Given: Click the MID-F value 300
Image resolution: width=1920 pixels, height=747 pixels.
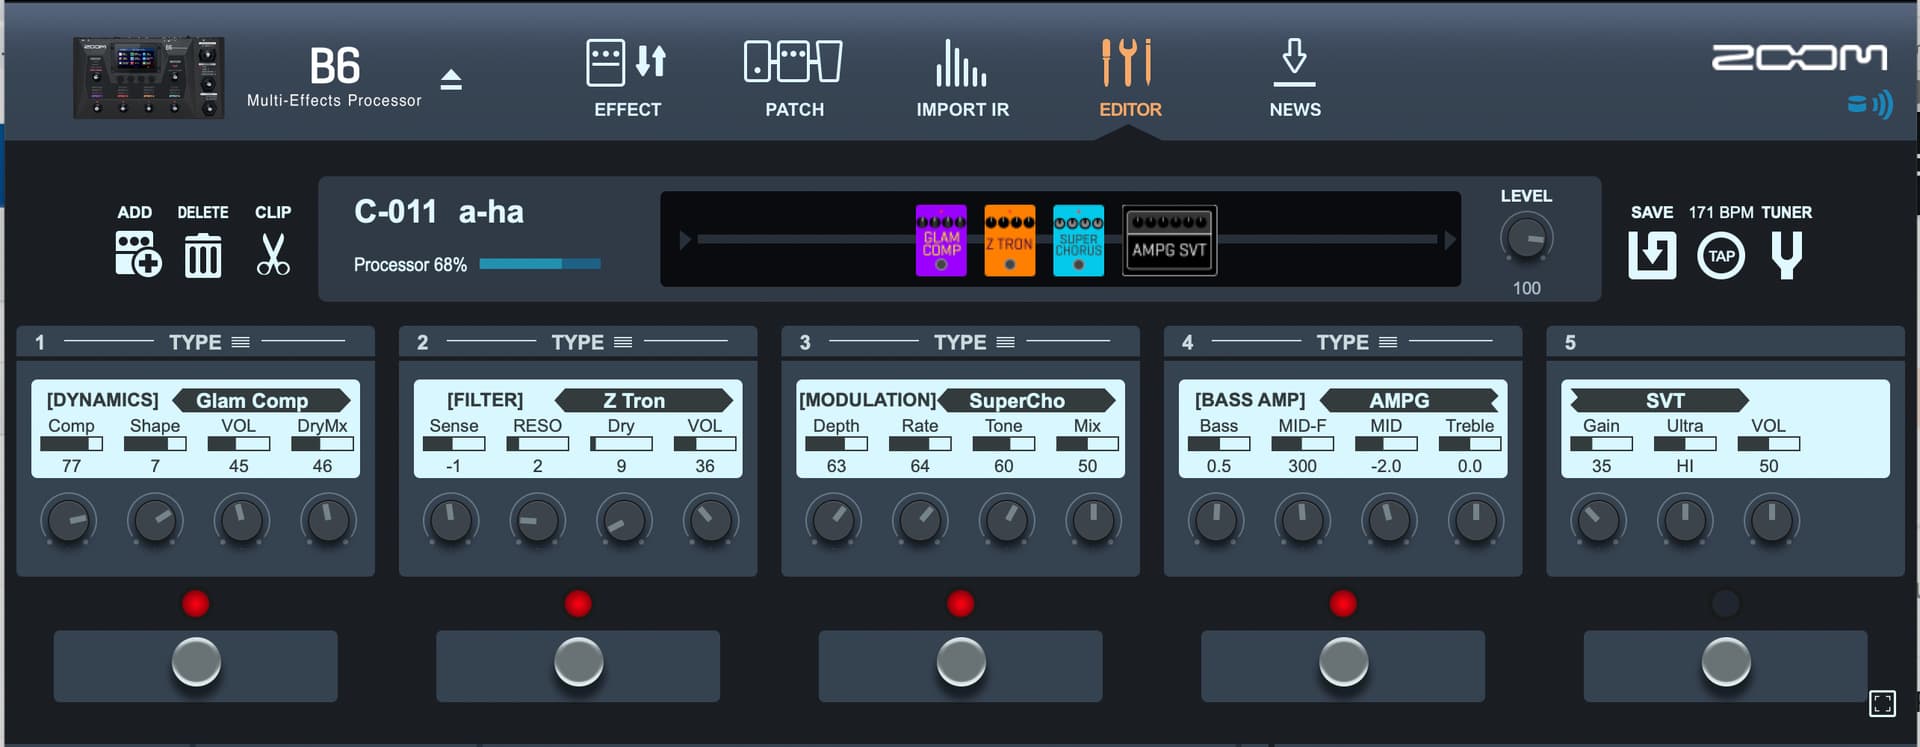Looking at the screenshot, I should click(x=1302, y=466).
